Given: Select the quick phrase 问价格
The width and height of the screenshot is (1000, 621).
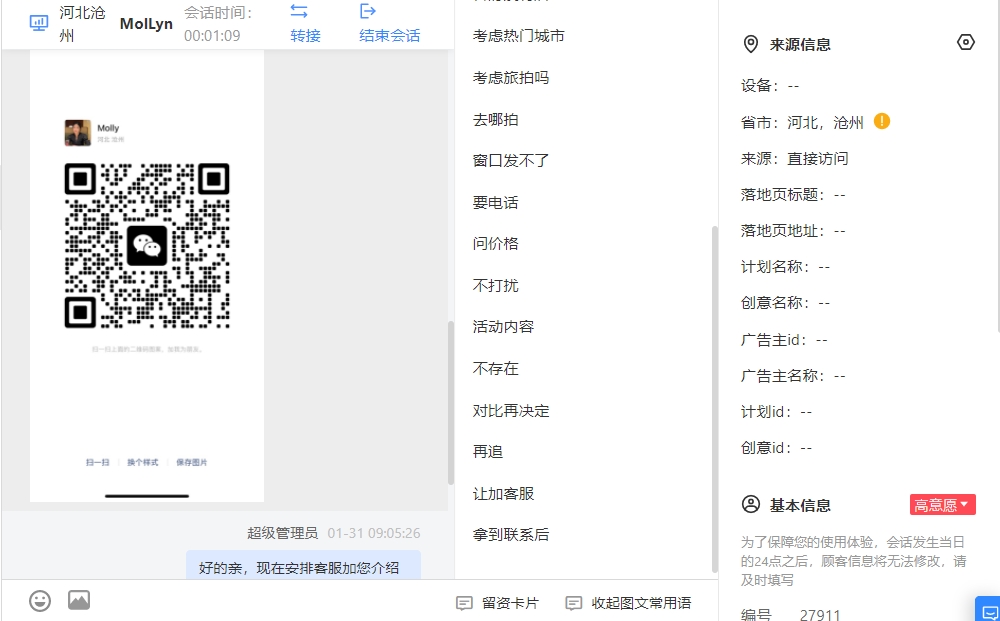Looking at the screenshot, I should click(x=496, y=244).
